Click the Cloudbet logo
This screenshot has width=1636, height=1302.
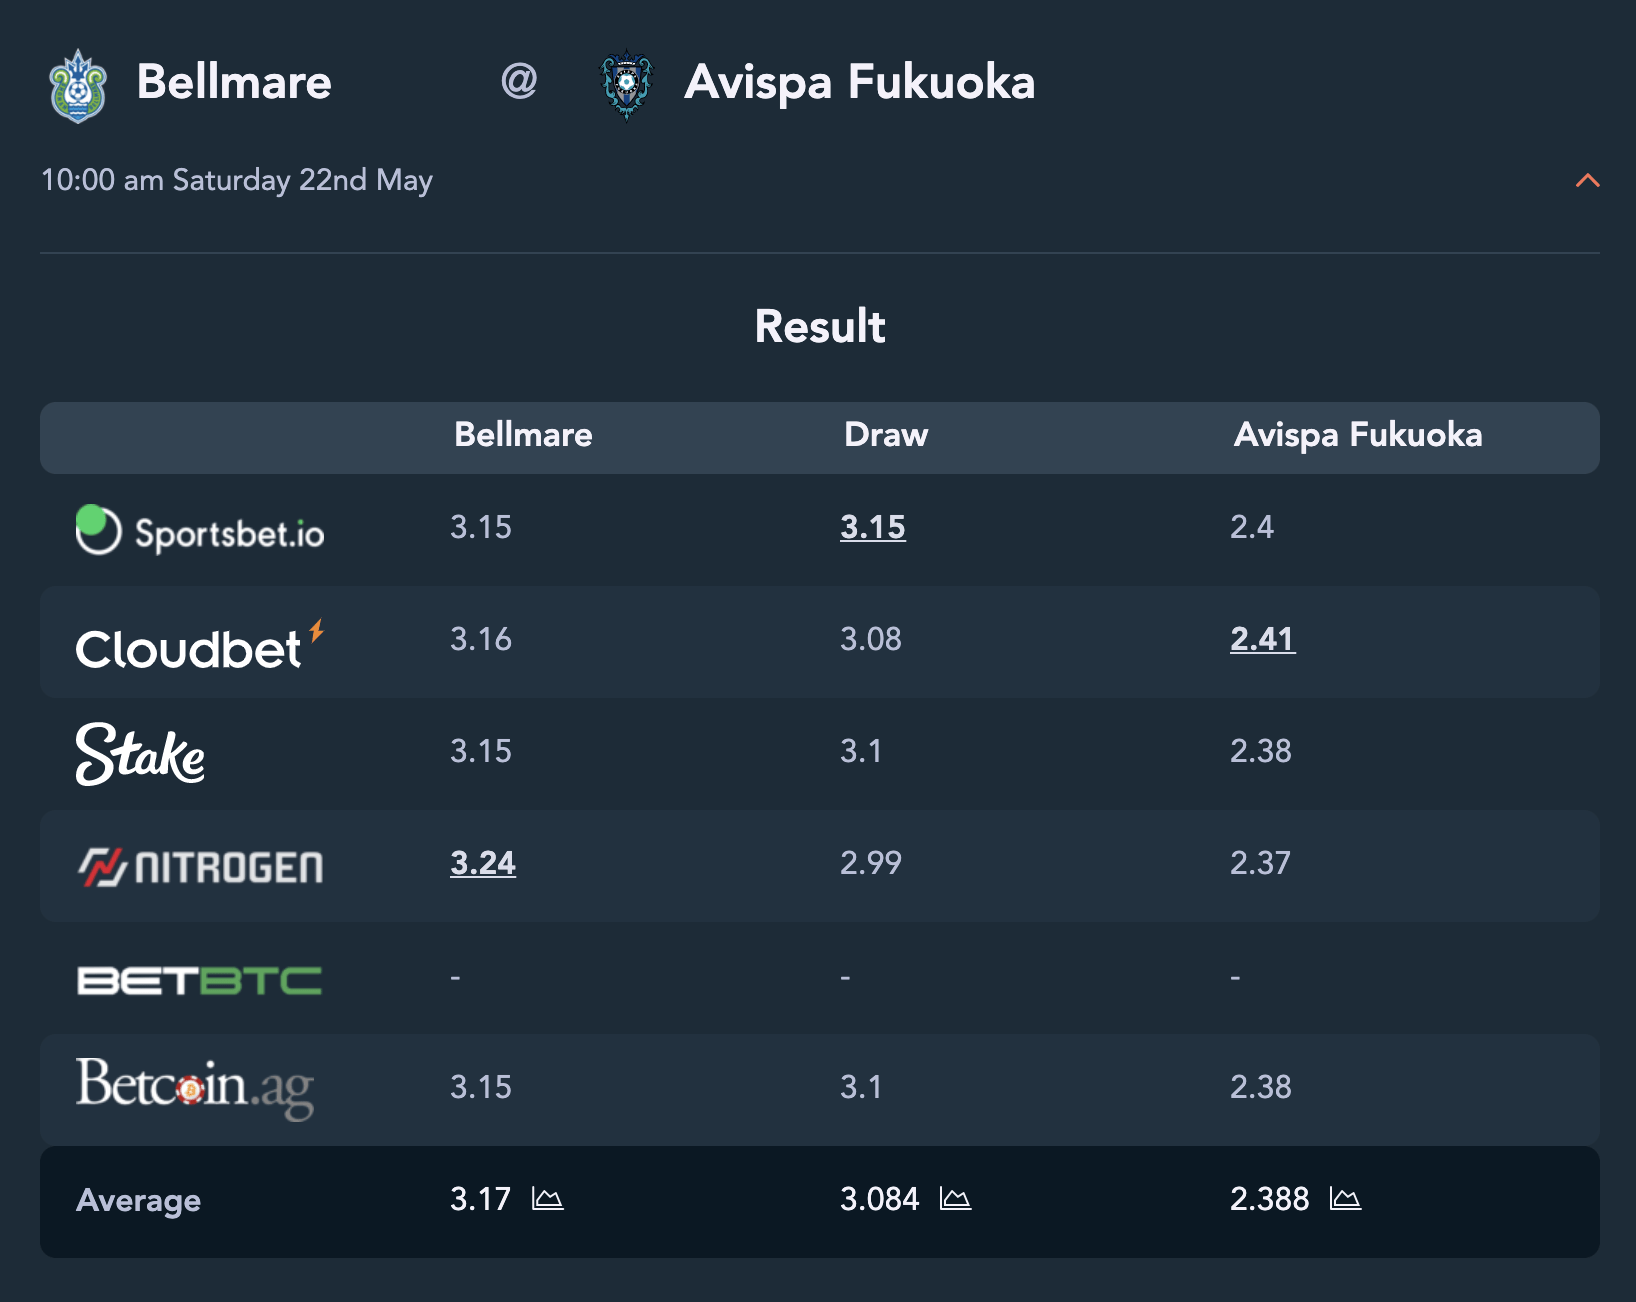pos(200,645)
